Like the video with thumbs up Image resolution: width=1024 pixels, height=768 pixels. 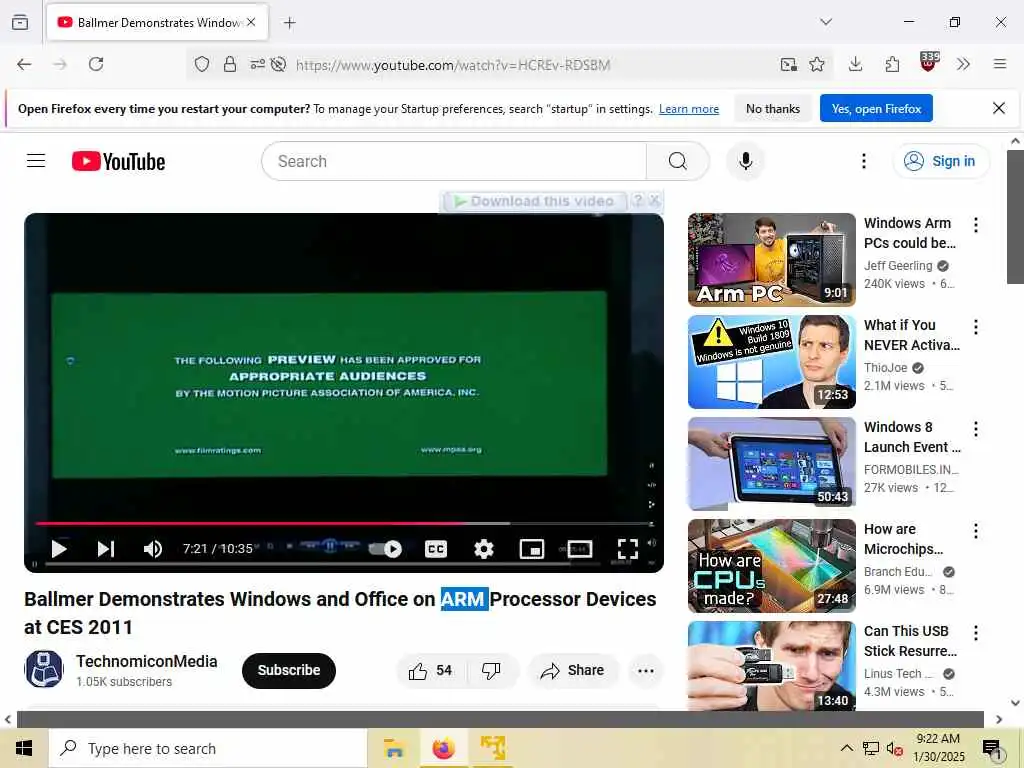pyautogui.click(x=430, y=671)
